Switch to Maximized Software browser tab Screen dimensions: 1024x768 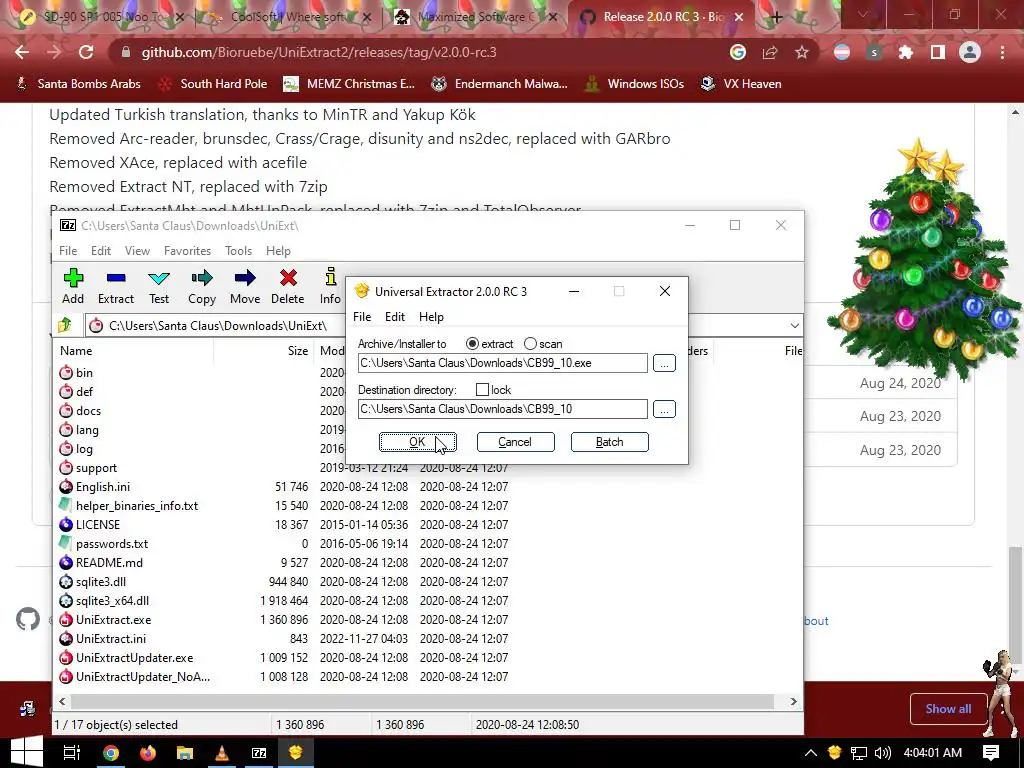475,17
